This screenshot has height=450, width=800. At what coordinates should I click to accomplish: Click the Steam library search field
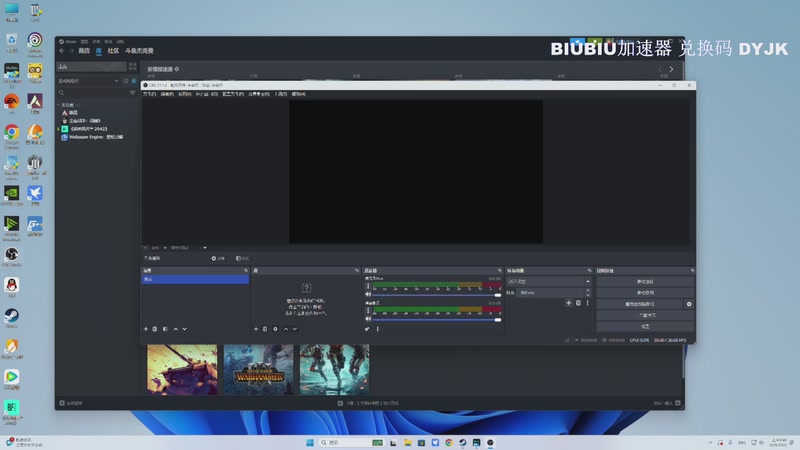point(93,93)
